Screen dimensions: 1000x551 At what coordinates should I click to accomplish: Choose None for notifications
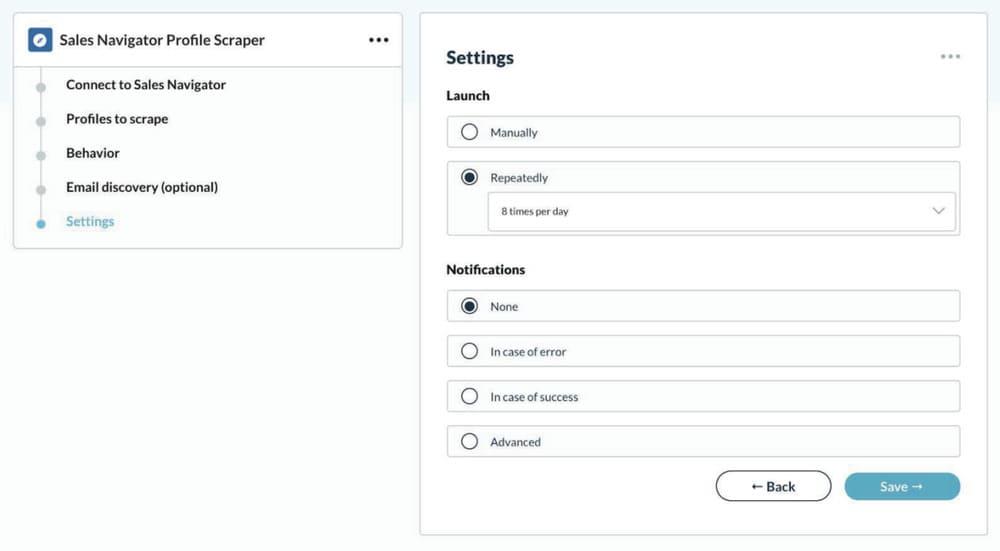click(x=469, y=306)
